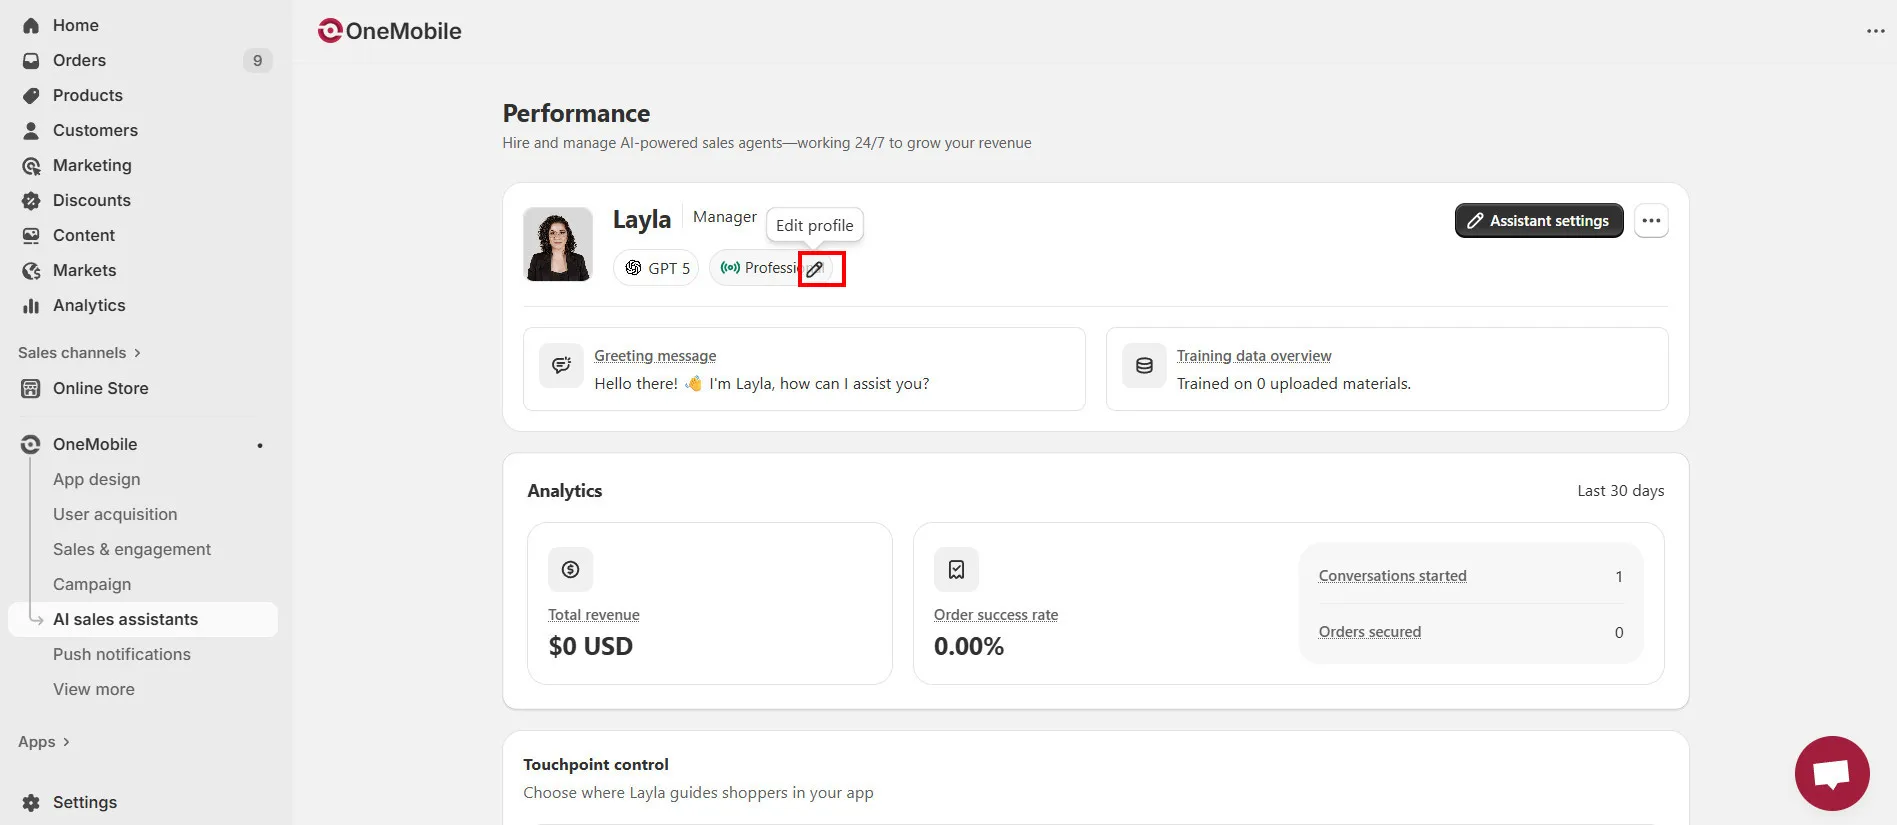This screenshot has height=825, width=1897.
Task: Click the Order success rate label
Action: coord(996,615)
